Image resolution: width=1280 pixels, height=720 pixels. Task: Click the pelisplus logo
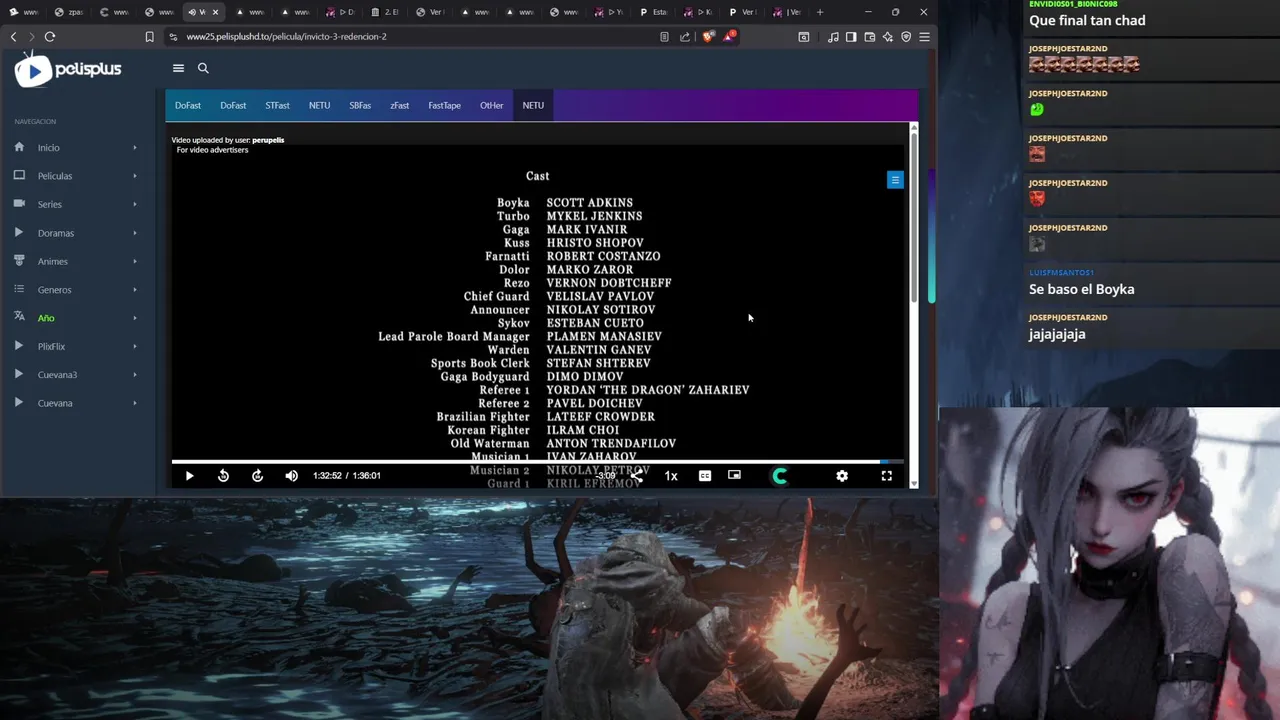[68, 69]
